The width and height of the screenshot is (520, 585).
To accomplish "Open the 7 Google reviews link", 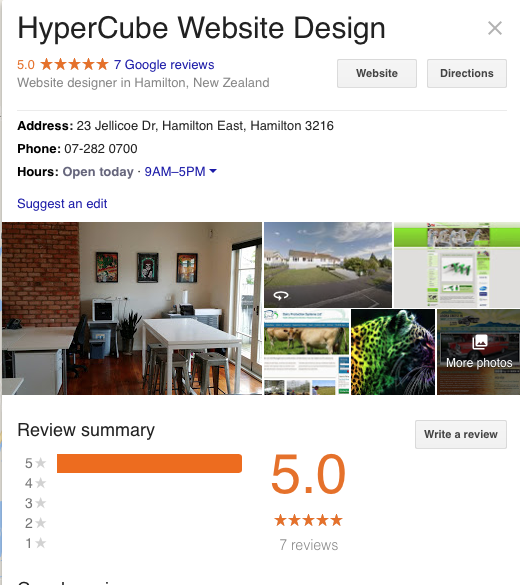I will [x=164, y=65].
